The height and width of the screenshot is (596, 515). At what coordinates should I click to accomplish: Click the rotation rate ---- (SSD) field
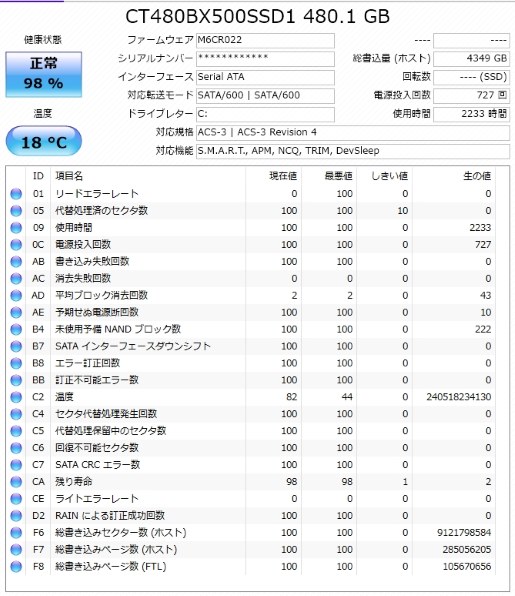coord(471,77)
